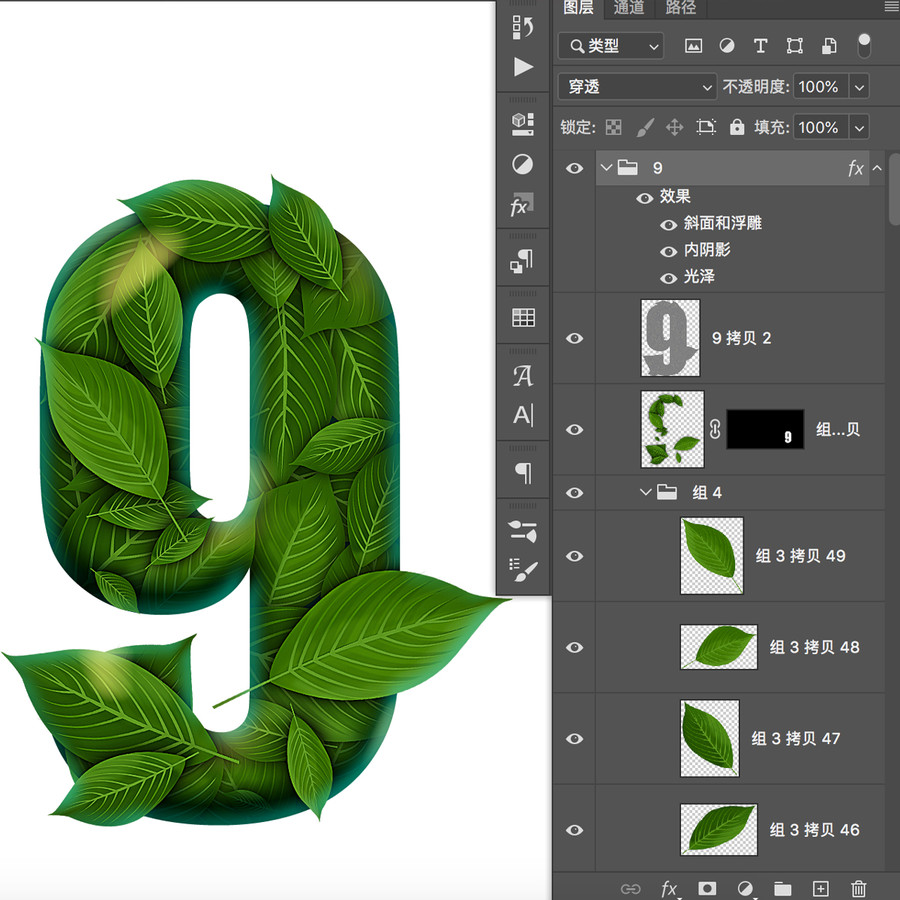
Task: Open the History panel icon
Action: coord(522,27)
